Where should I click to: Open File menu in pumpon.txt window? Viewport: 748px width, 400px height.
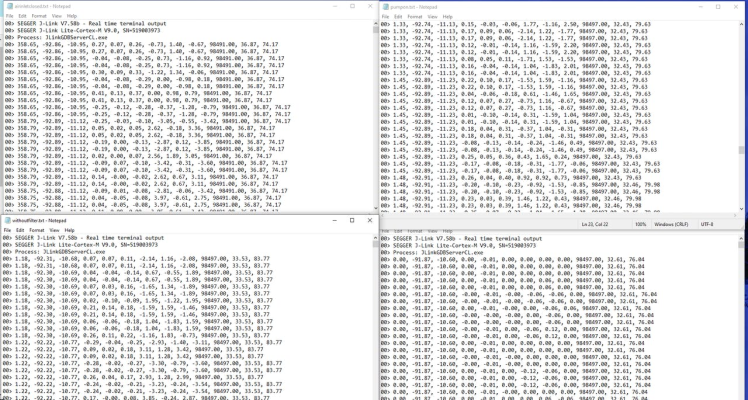tap(385, 17)
